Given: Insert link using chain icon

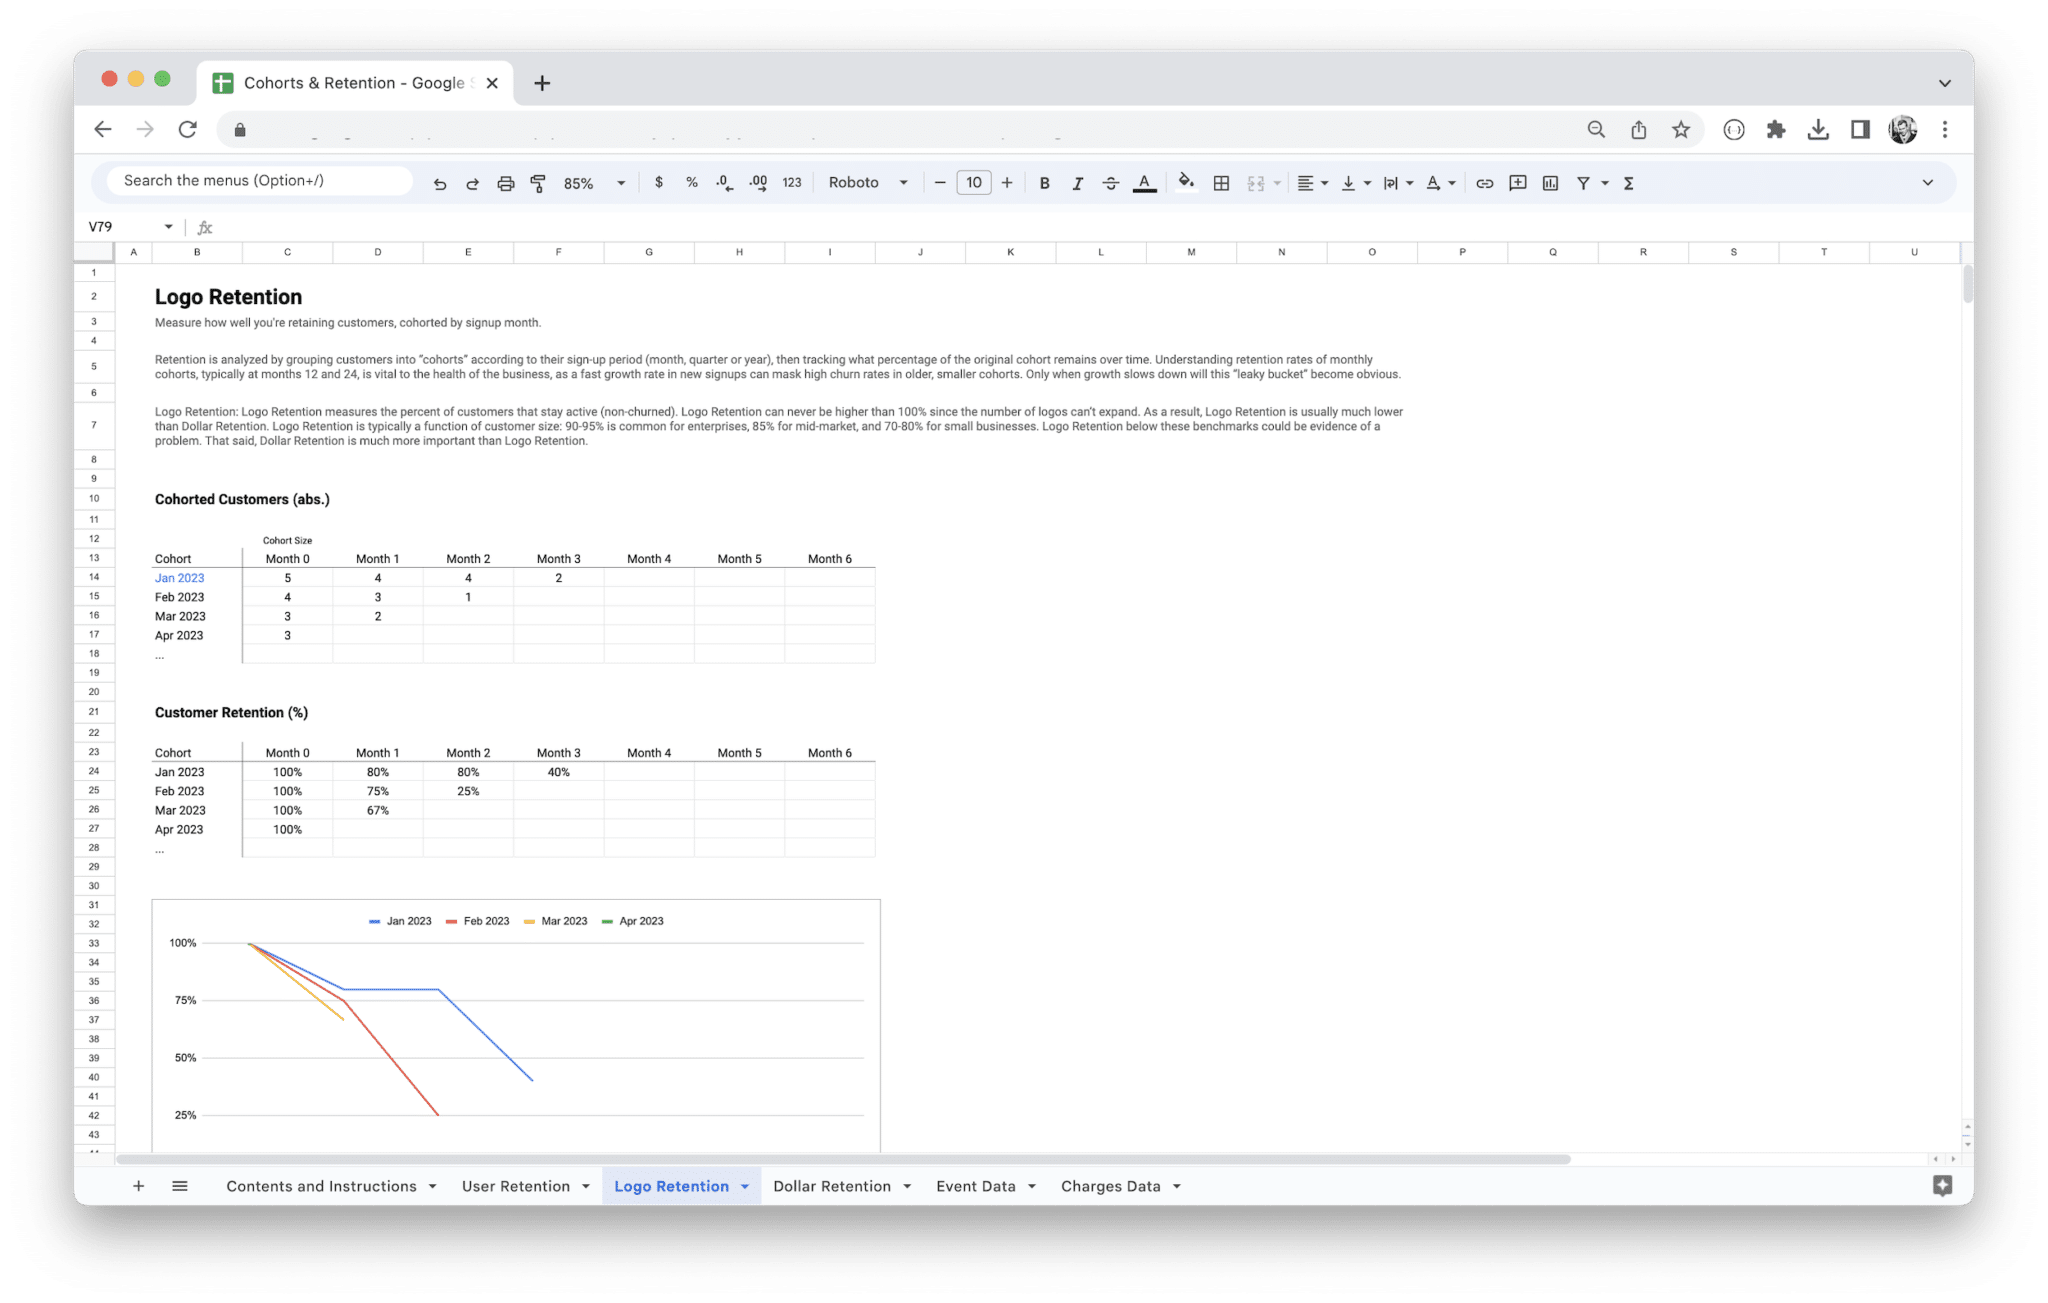Looking at the screenshot, I should click(1485, 183).
